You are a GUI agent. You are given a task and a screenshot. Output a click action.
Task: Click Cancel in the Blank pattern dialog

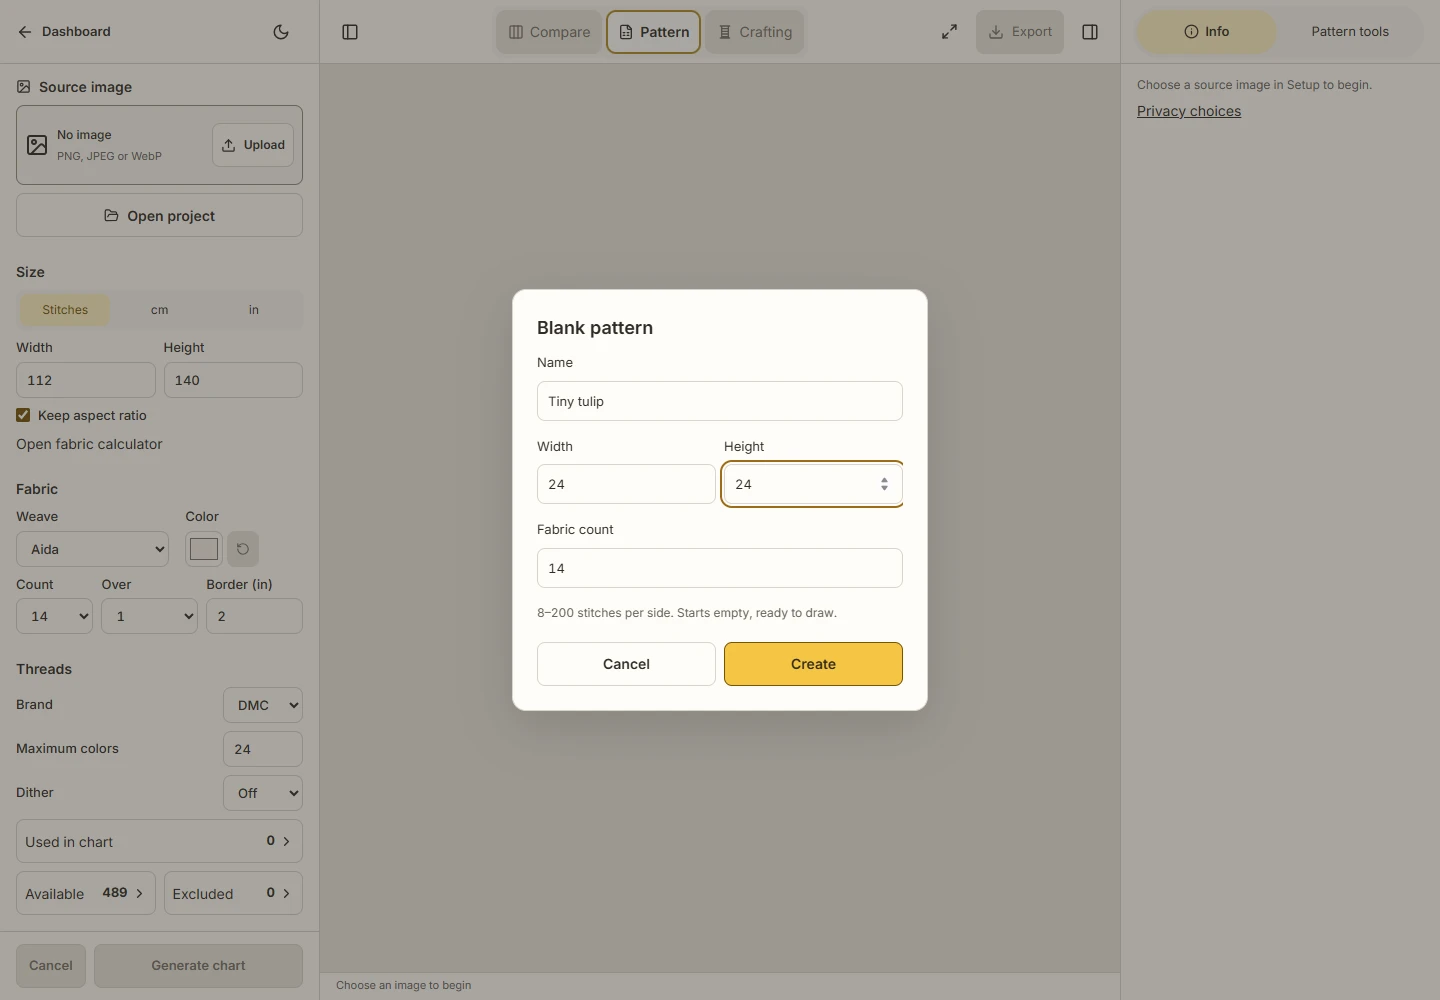(626, 664)
